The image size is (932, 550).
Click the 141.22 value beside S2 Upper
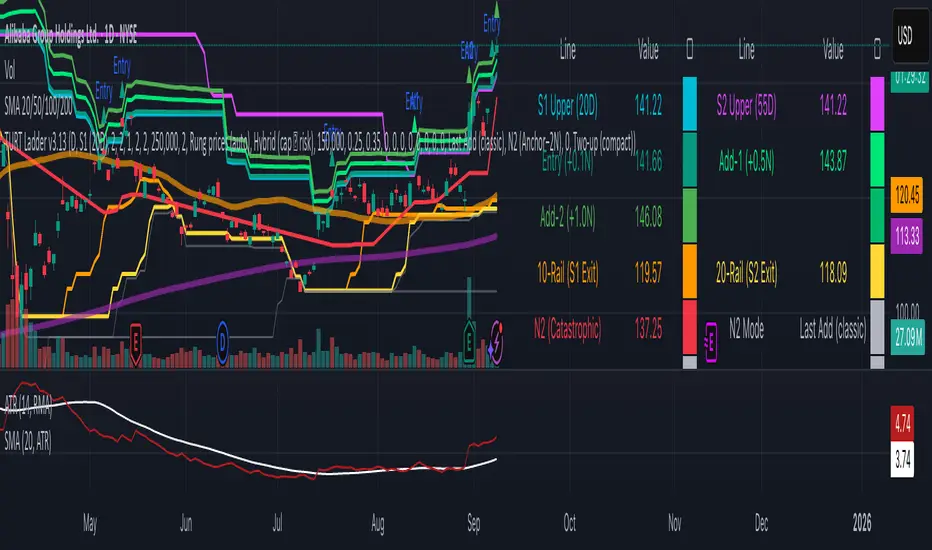click(833, 106)
